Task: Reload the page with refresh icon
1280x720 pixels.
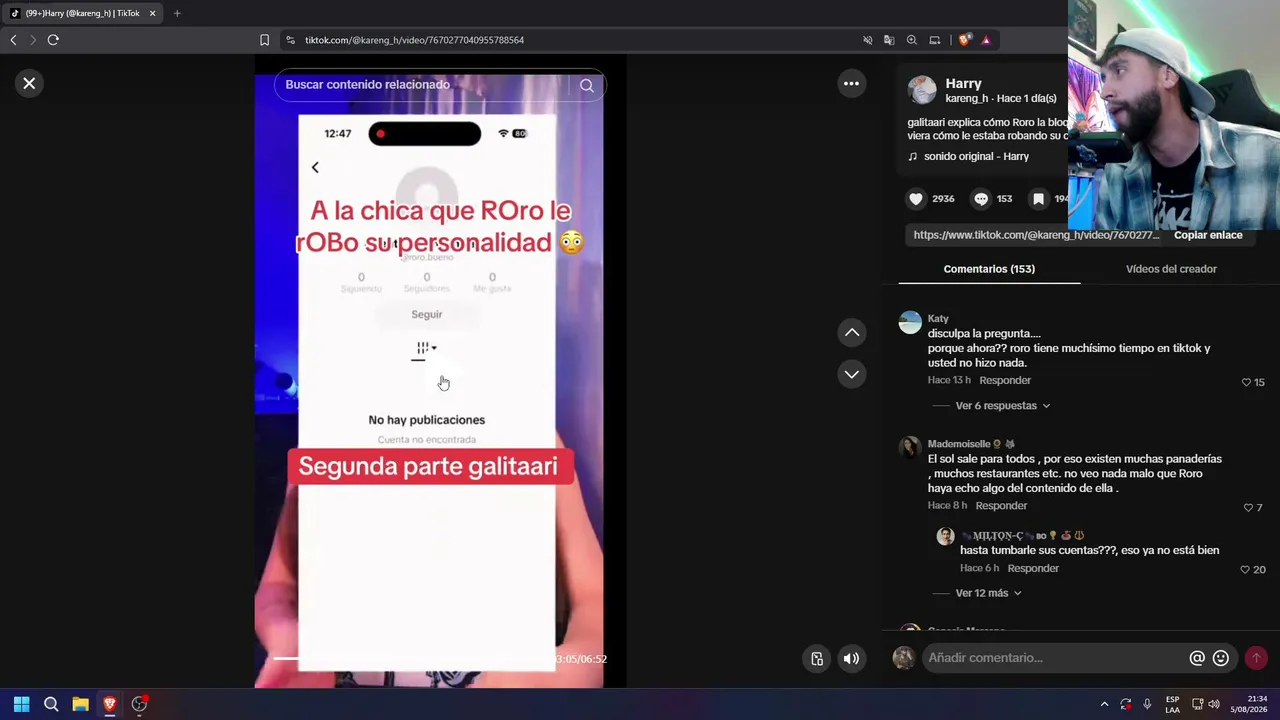Action: point(53,40)
